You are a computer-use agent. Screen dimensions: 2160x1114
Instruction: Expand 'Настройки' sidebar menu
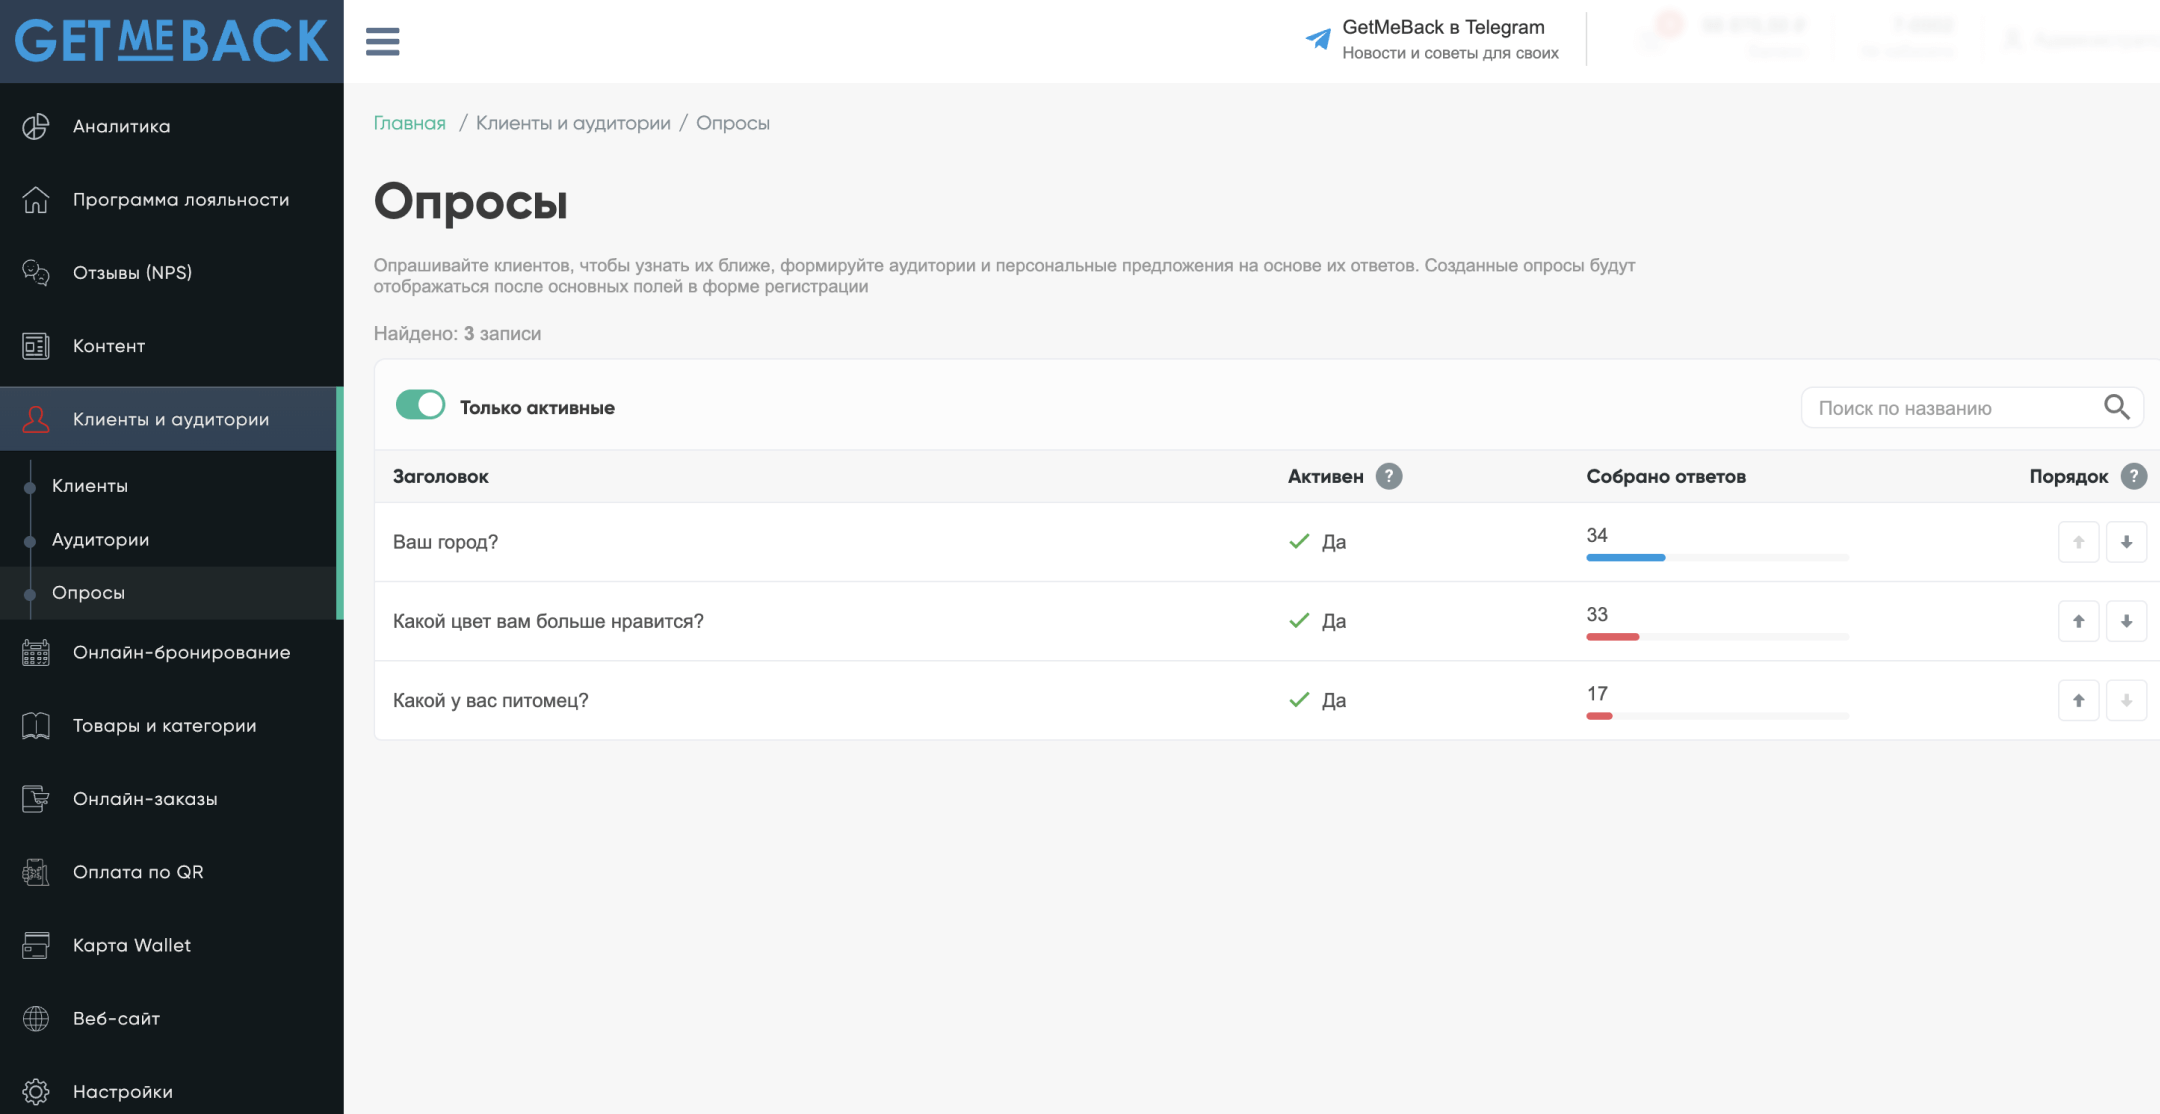click(x=122, y=1091)
